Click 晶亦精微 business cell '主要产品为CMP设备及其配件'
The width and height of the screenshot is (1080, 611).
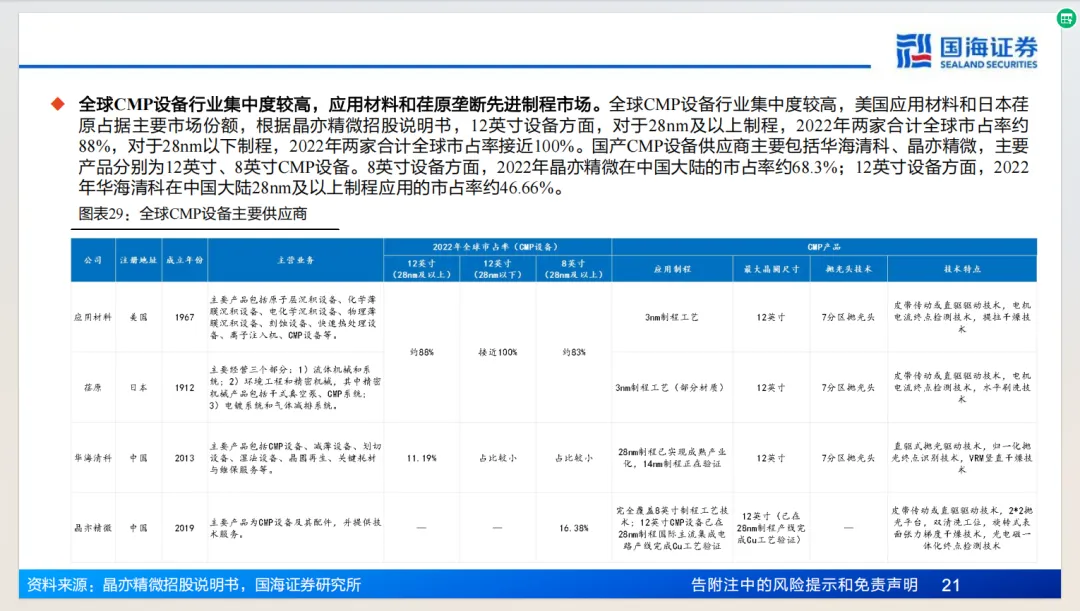click(295, 528)
